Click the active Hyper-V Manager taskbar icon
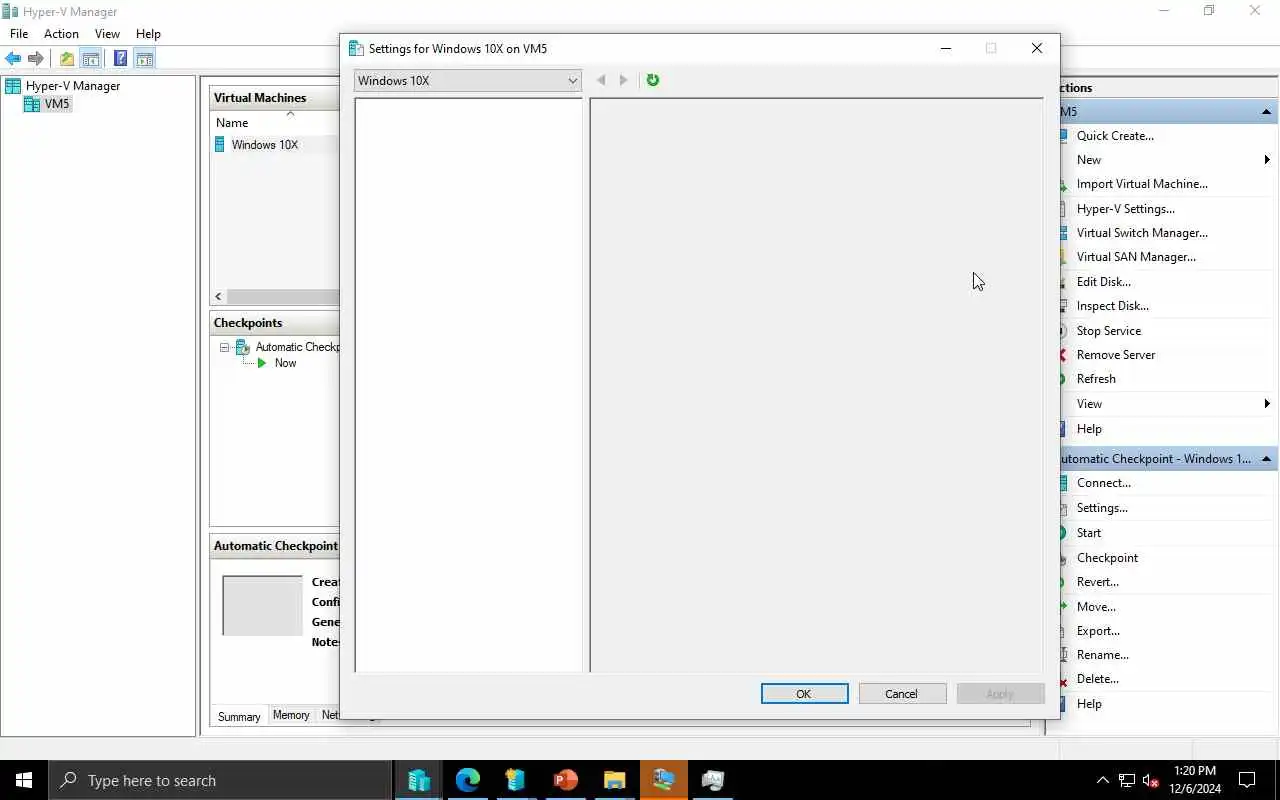This screenshot has height=800, width=1280. [x=663, y=780]
